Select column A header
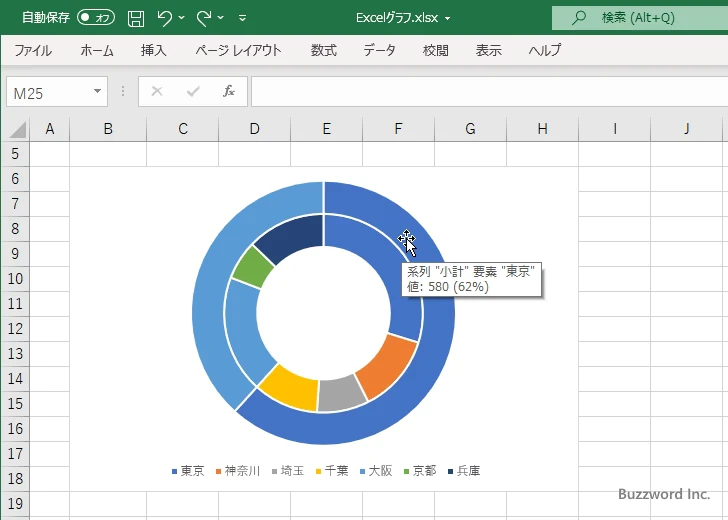 [x=50, y=129]
